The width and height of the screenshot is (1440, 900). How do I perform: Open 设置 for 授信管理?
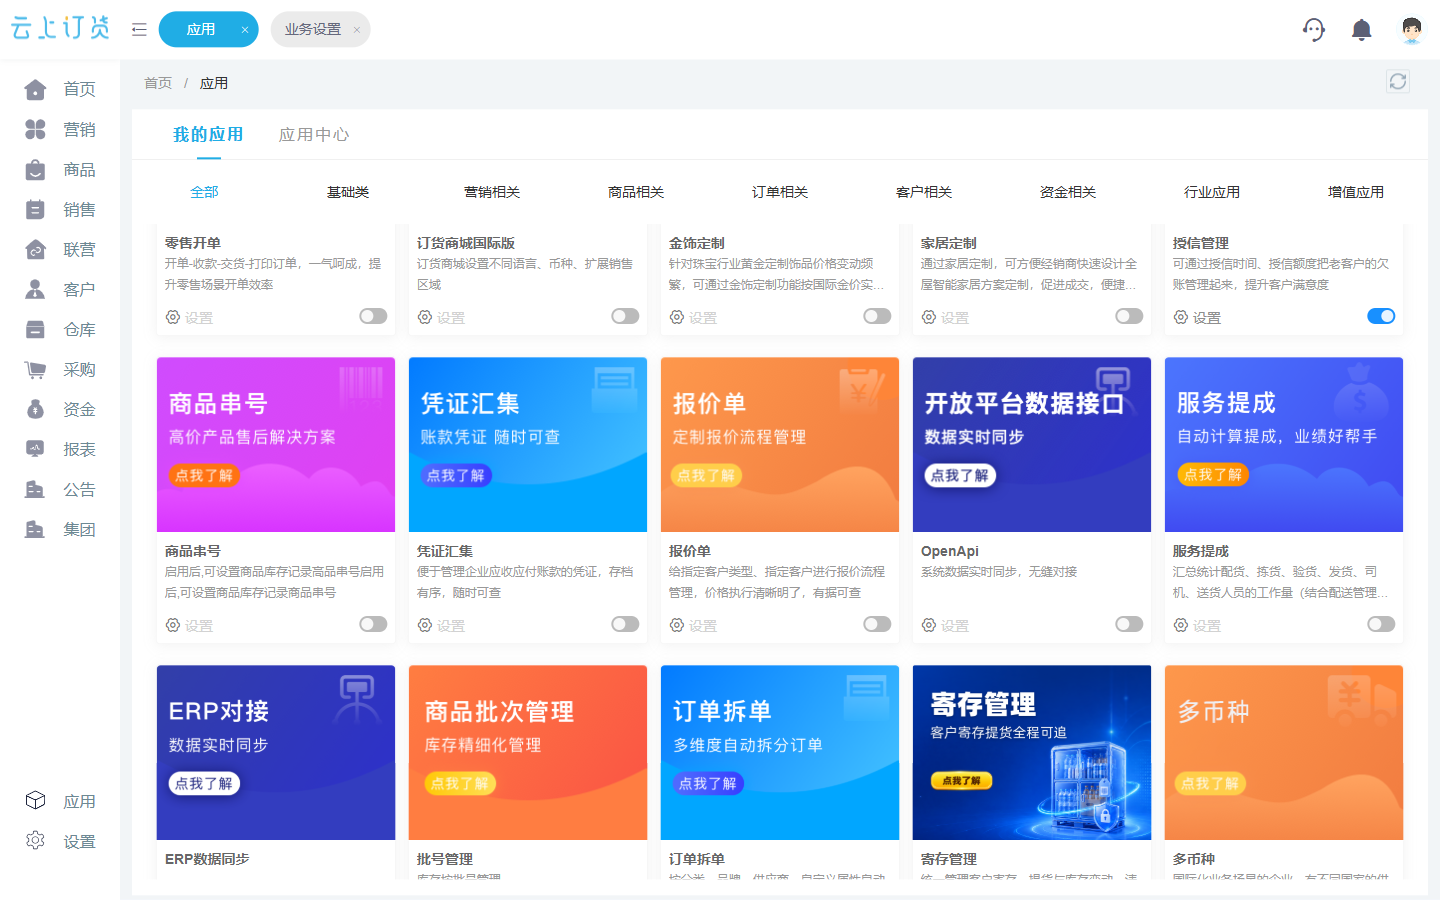1197,317
